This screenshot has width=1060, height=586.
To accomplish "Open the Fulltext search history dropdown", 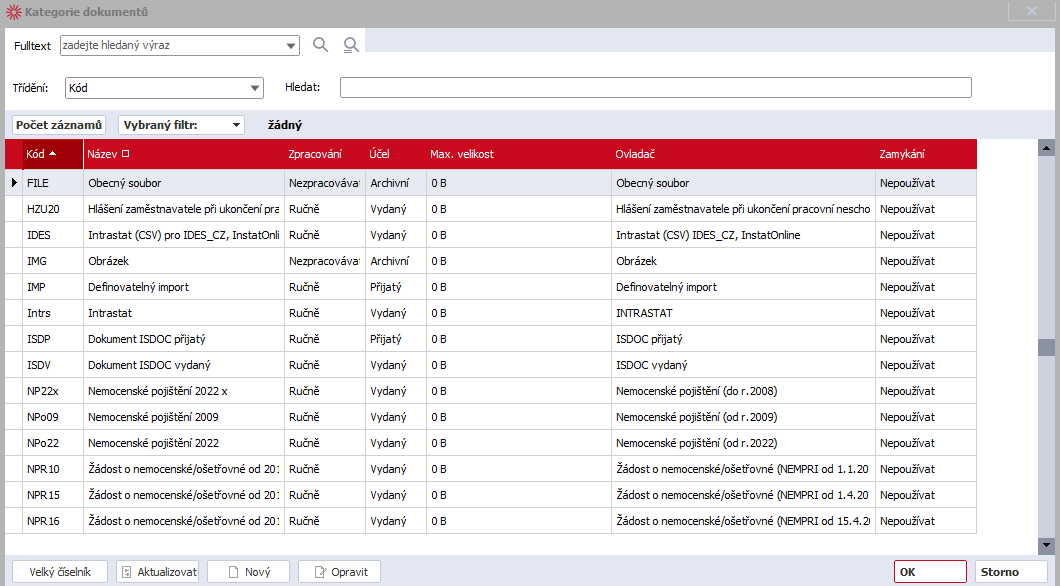I will pyautogui.click(x=291, y=46).
